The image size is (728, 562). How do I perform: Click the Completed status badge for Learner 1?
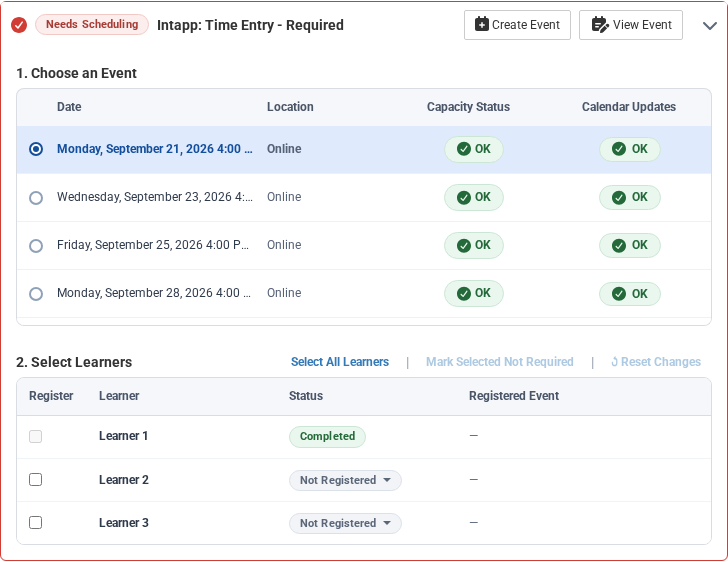[x=327, y=437]
